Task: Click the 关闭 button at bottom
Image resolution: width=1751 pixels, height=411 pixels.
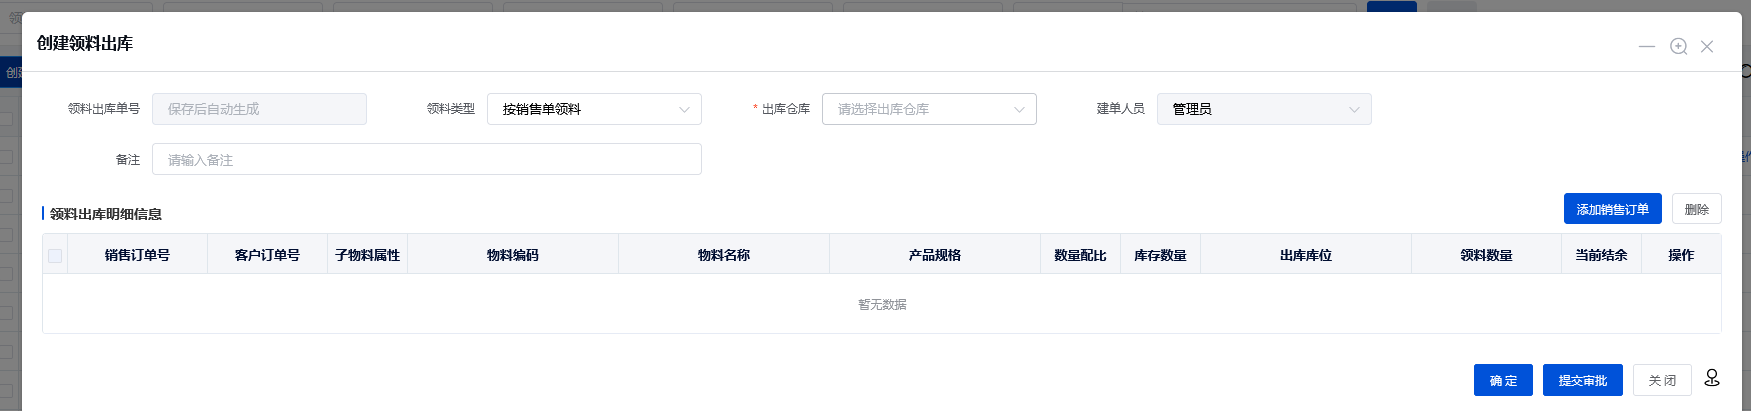Action: pyautogui.click(x=1661, y=380)
